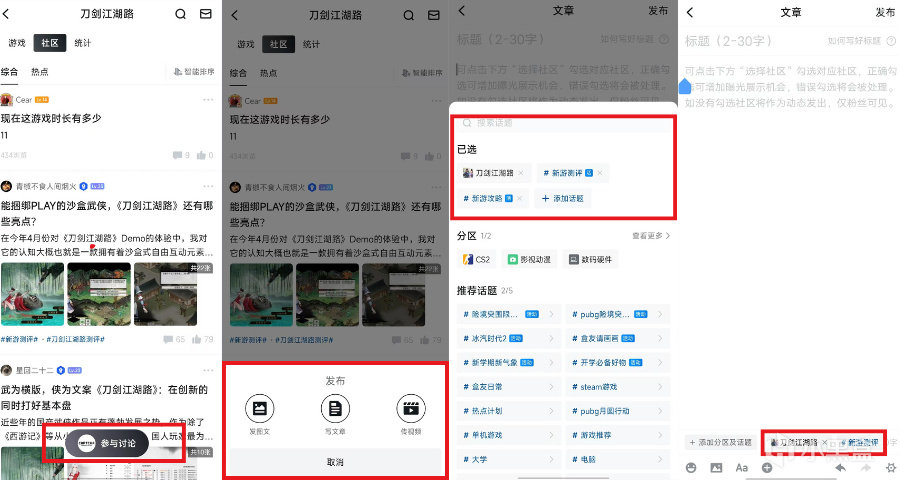Tap 添加话题 in the 已选 section

pos(563,199)
